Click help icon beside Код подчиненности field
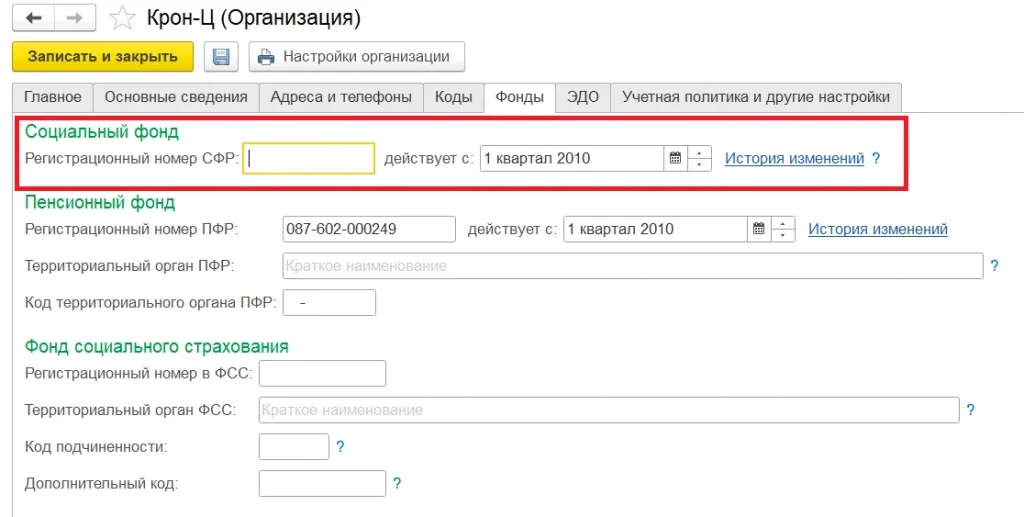1024x517 pixels. click(340, 447)
